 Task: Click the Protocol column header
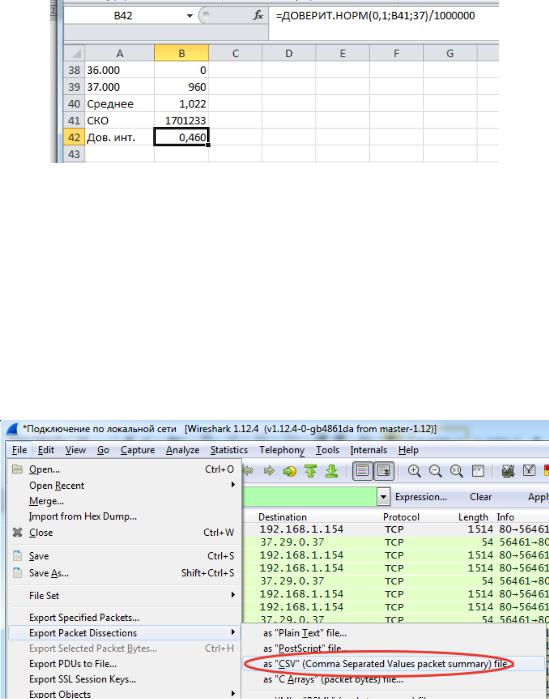coord(402,517)
